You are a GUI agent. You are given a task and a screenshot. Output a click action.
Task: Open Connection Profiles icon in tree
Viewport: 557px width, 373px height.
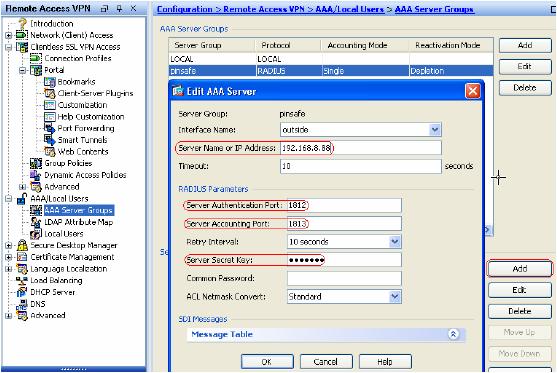[36, 58]
